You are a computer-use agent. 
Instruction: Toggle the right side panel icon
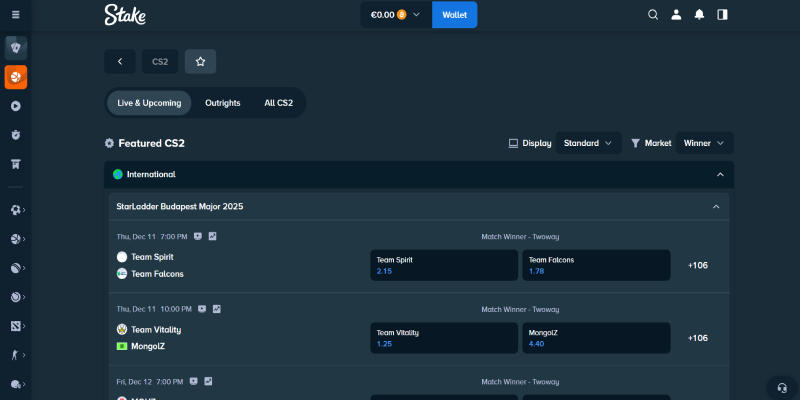[x=722, y=15]
